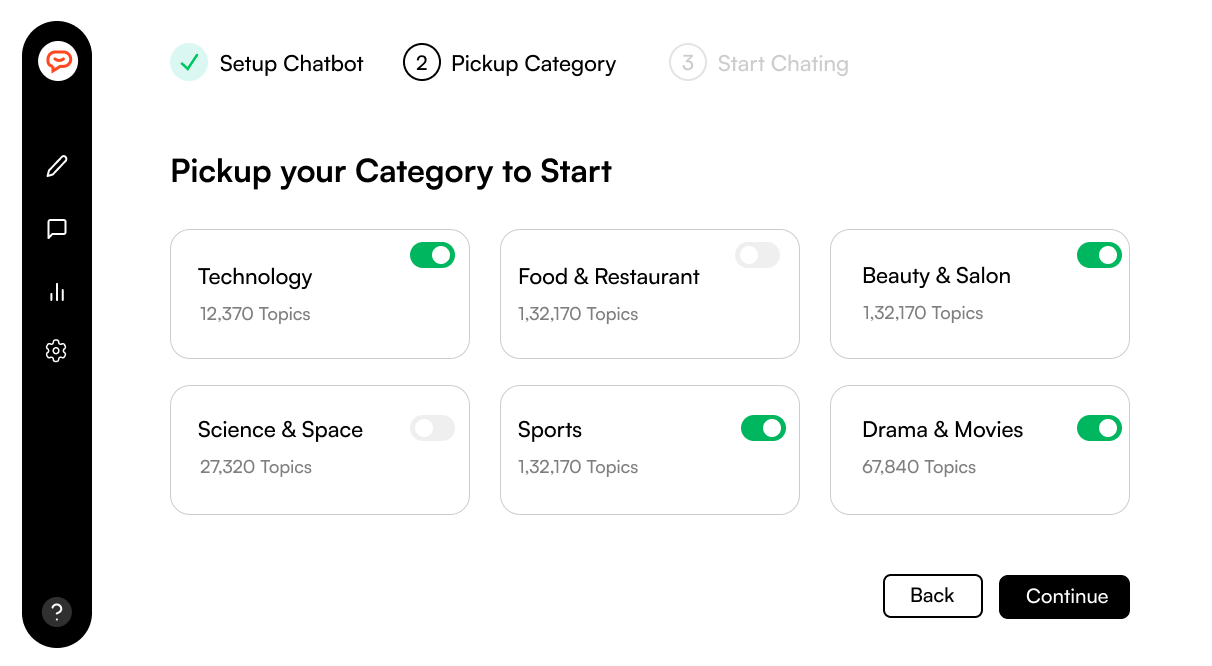Screen dimensions: 1212x666
Task: Open the chat message icon in sidebar
Action: (x=57, y=229)
